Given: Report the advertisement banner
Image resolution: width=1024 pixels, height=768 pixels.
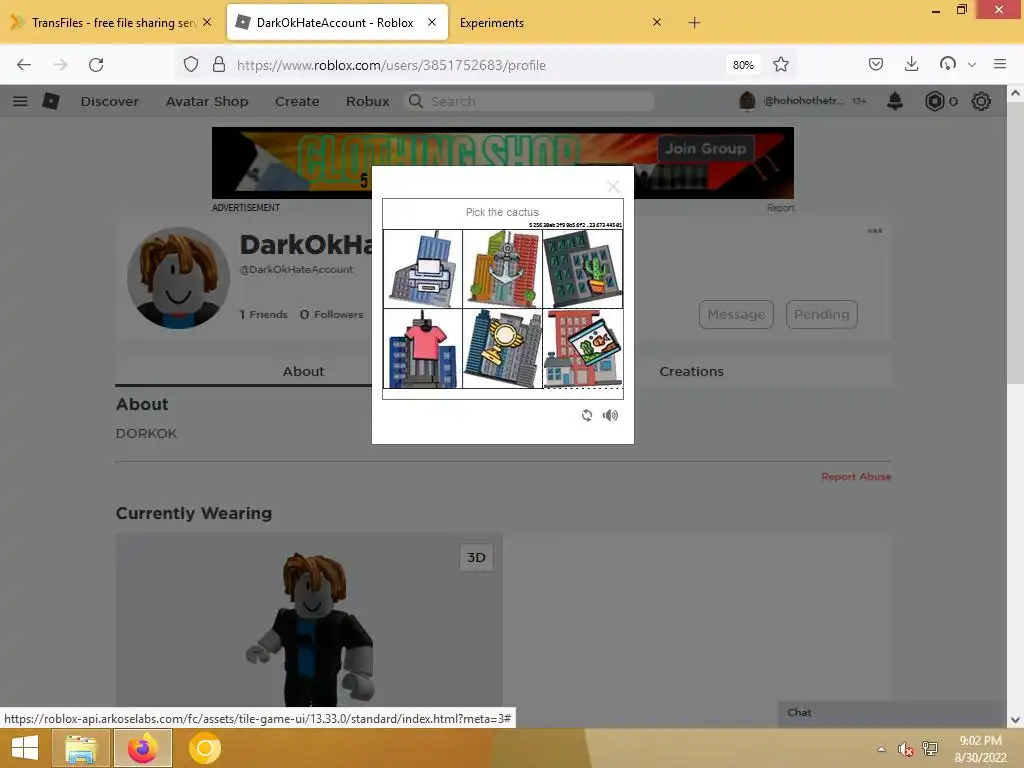Looking at the screenshot, I should pyautogui.click(x=780, y=208).
